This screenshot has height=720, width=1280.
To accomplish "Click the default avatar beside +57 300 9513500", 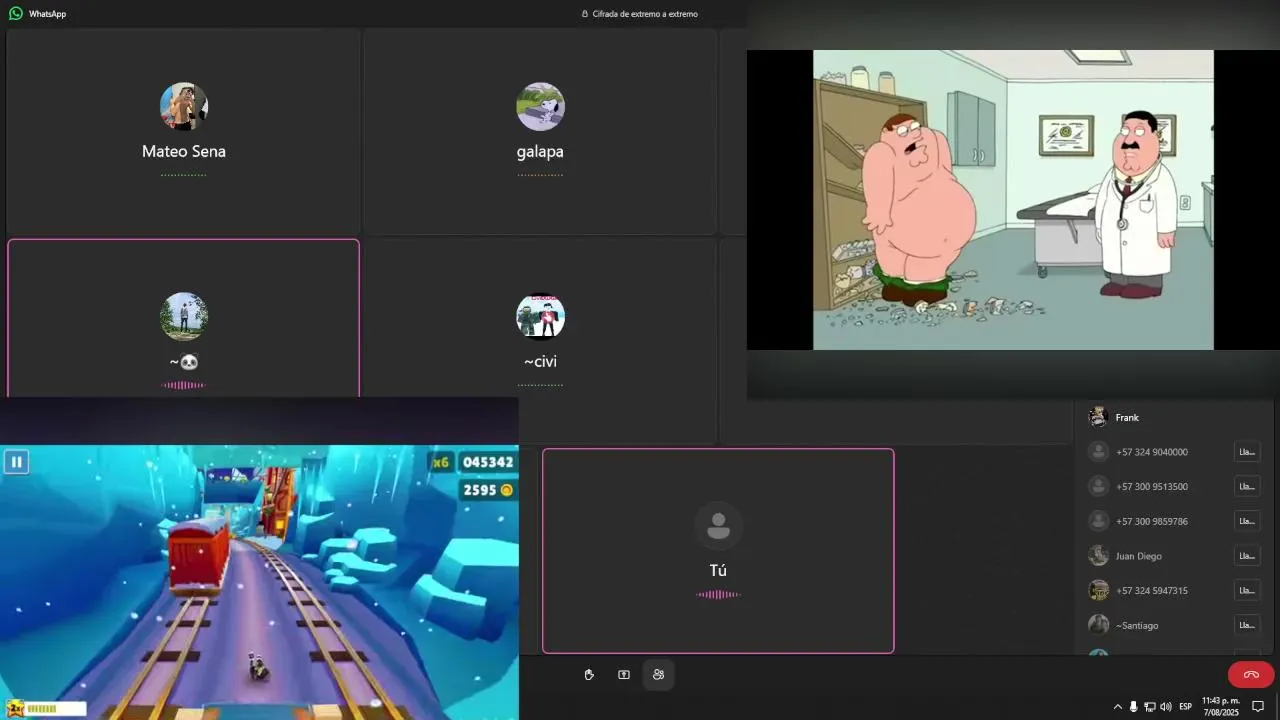I will coord(1098,486).
